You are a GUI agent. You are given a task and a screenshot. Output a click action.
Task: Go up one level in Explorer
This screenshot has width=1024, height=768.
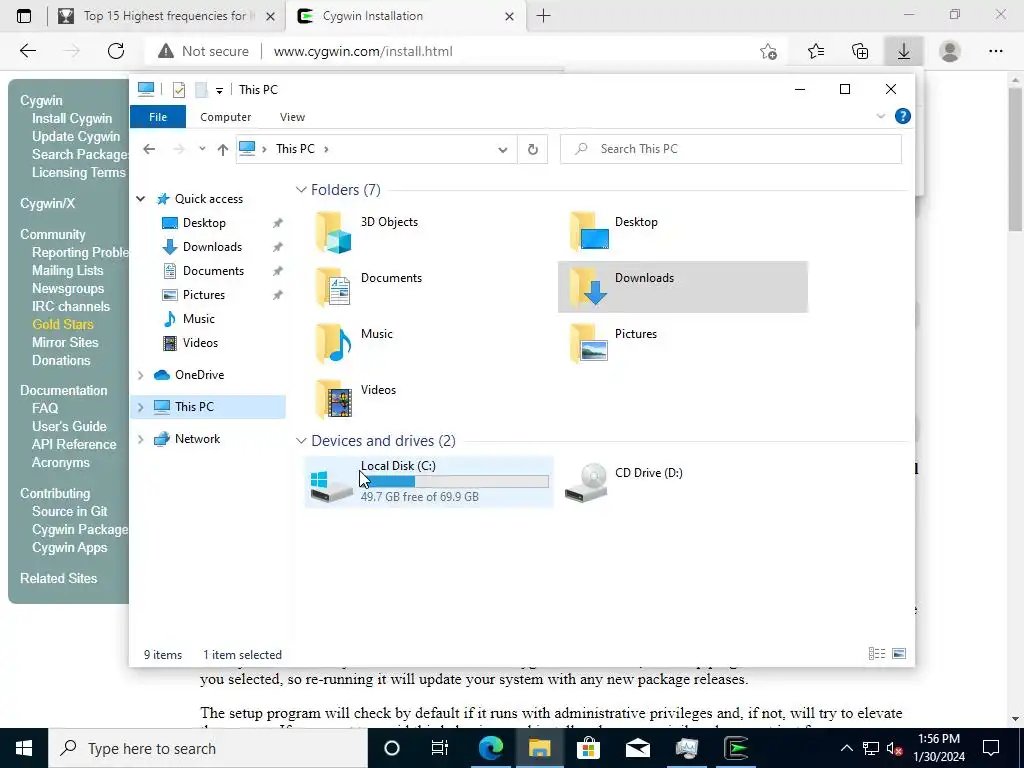(223, 150)
